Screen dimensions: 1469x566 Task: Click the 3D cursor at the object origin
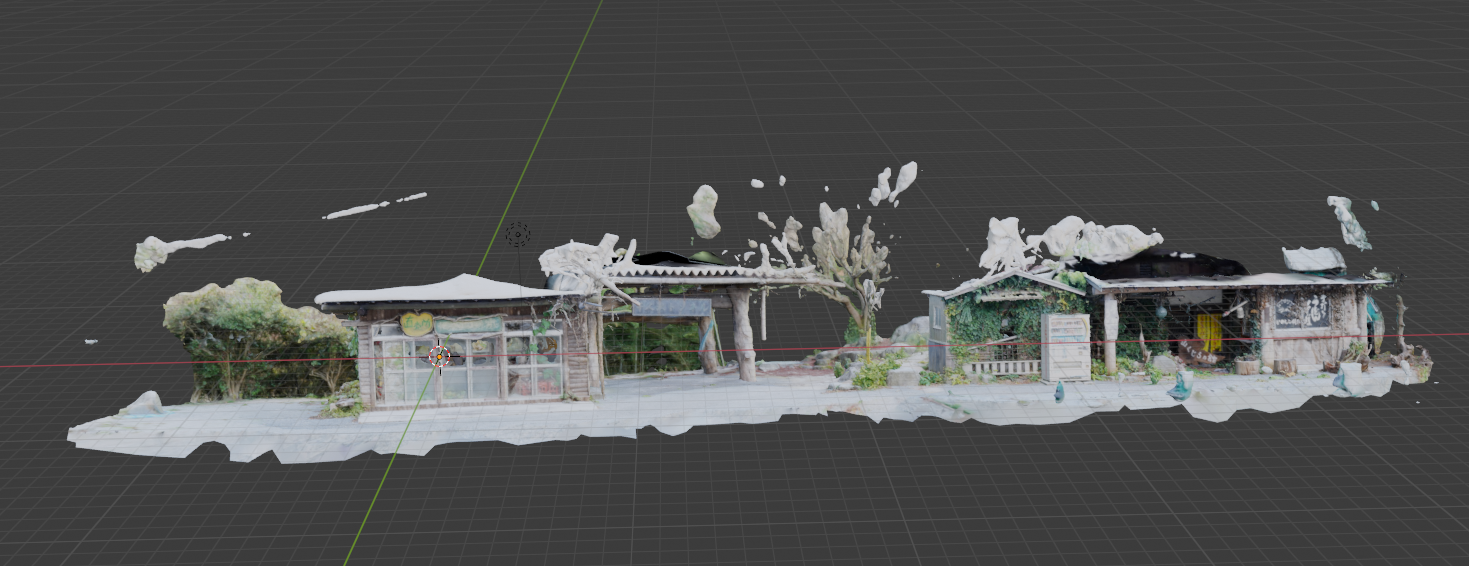[x=439, y=356]
